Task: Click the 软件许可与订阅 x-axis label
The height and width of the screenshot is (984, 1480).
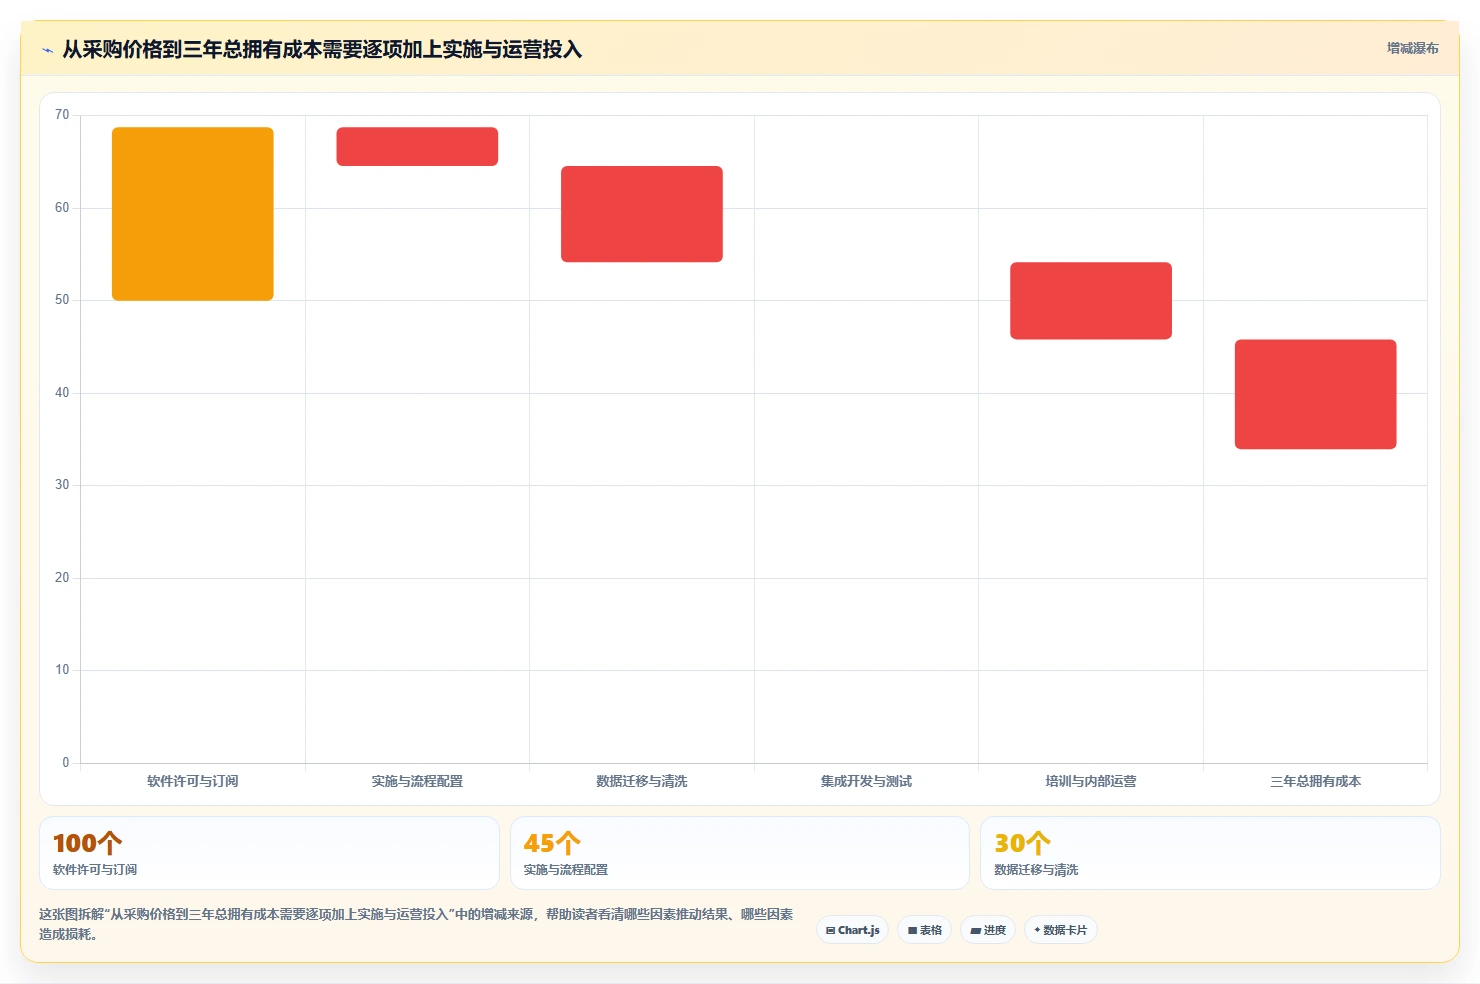Action: (x=193, y=781)
